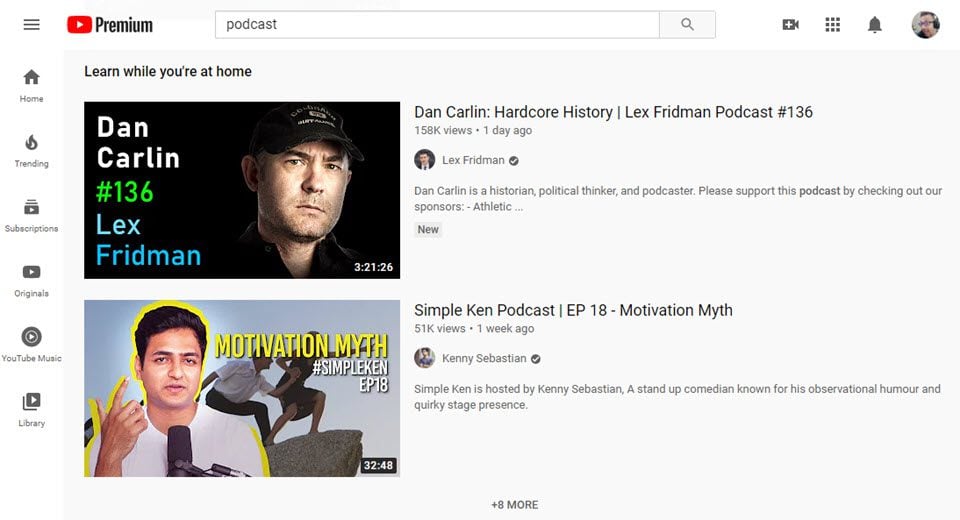Click the YouTube Premium logo
Viewport: 960px width, 520px height.
(110, 24)
